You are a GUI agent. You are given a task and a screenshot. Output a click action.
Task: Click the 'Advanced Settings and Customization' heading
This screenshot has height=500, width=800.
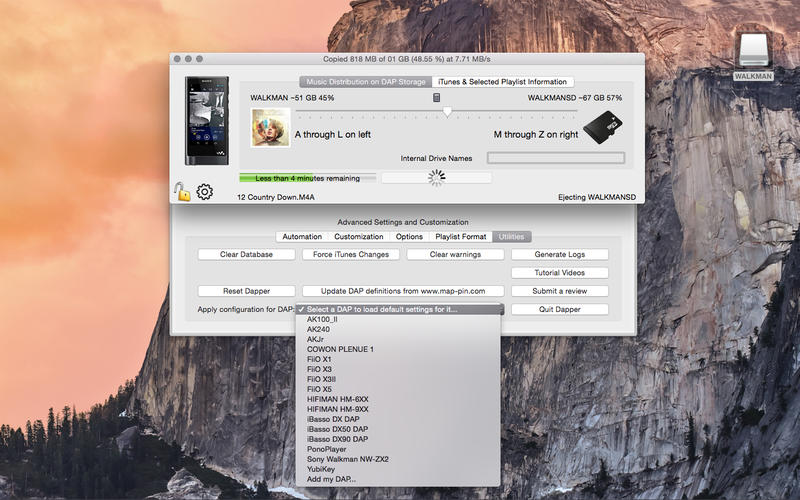click(x=403, y=222)
